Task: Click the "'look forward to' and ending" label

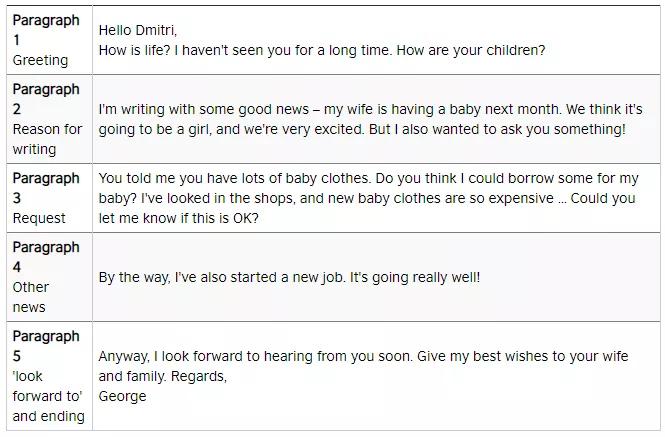Action: click(x=47, y=396)
